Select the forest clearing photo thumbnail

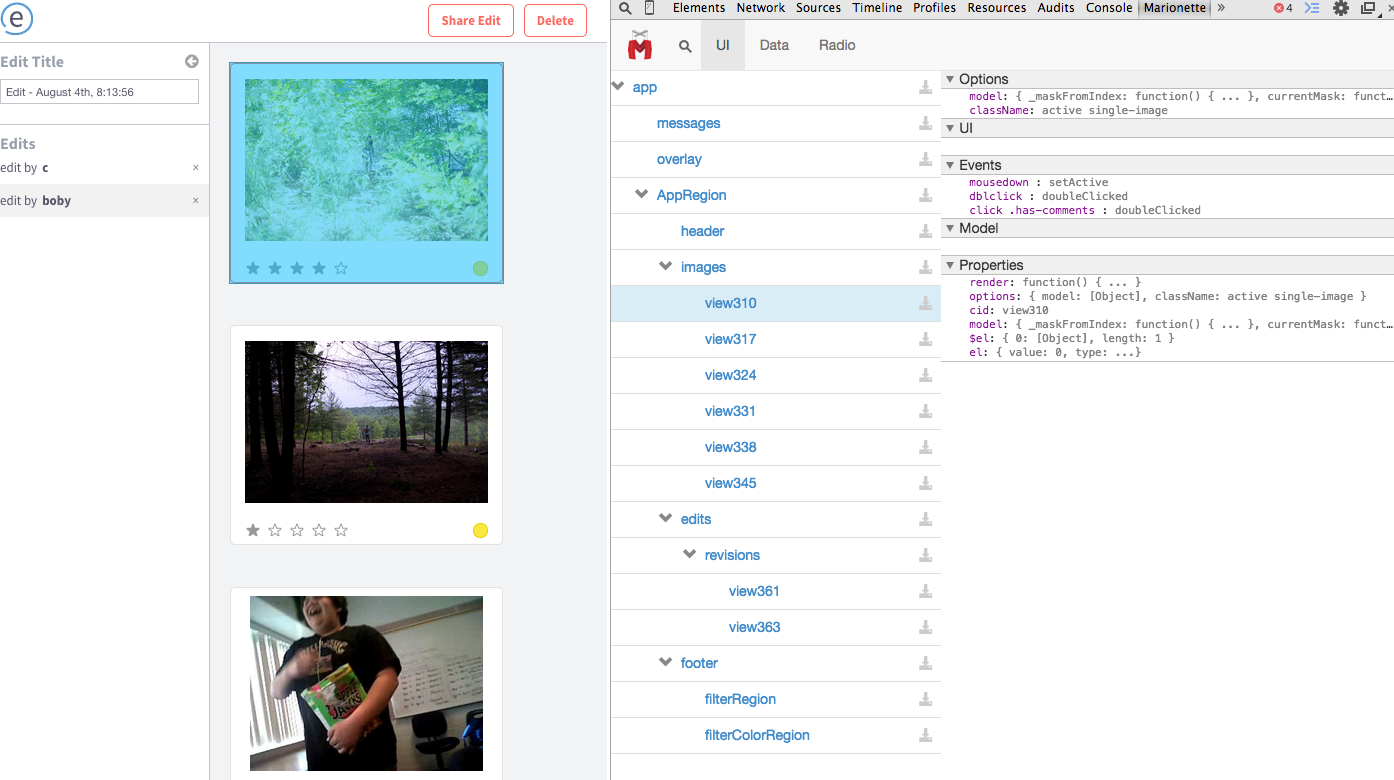click(x=366, y=422)
